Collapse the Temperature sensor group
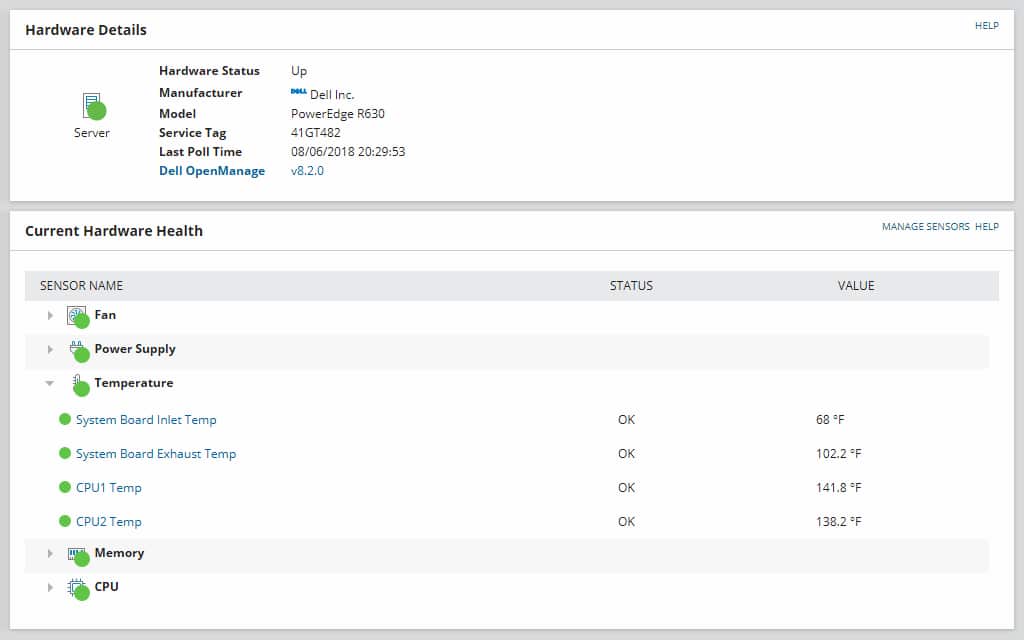Viewport: 1024px width, 640px height. point(50,382)
